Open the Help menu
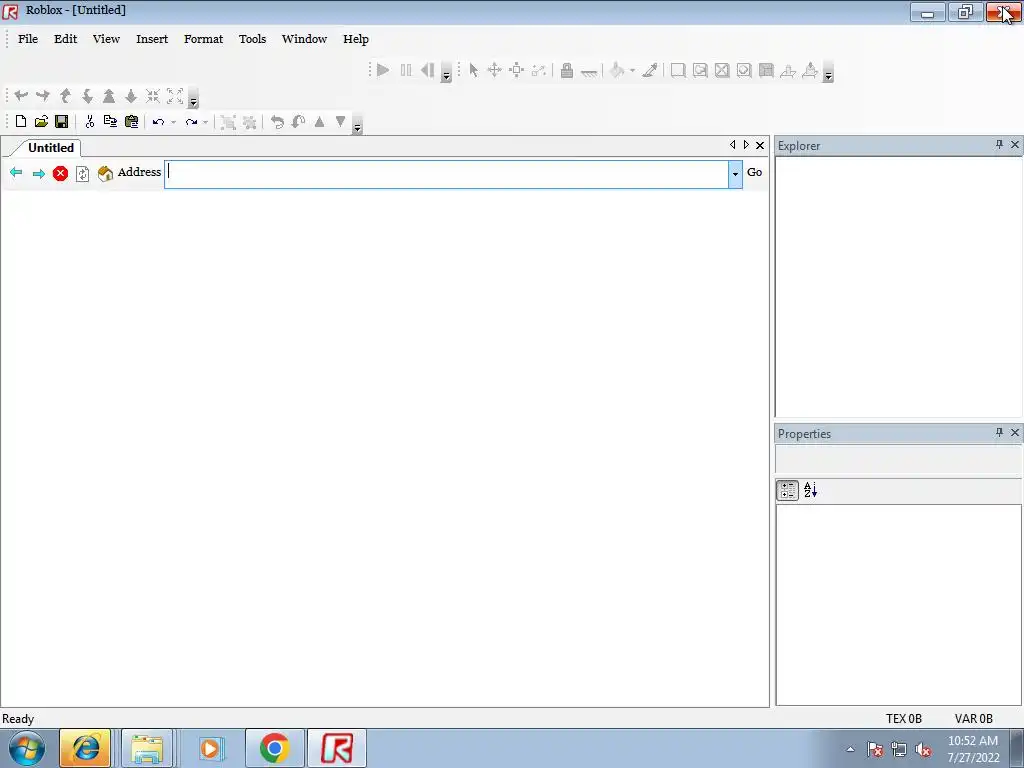 [356, 39]
